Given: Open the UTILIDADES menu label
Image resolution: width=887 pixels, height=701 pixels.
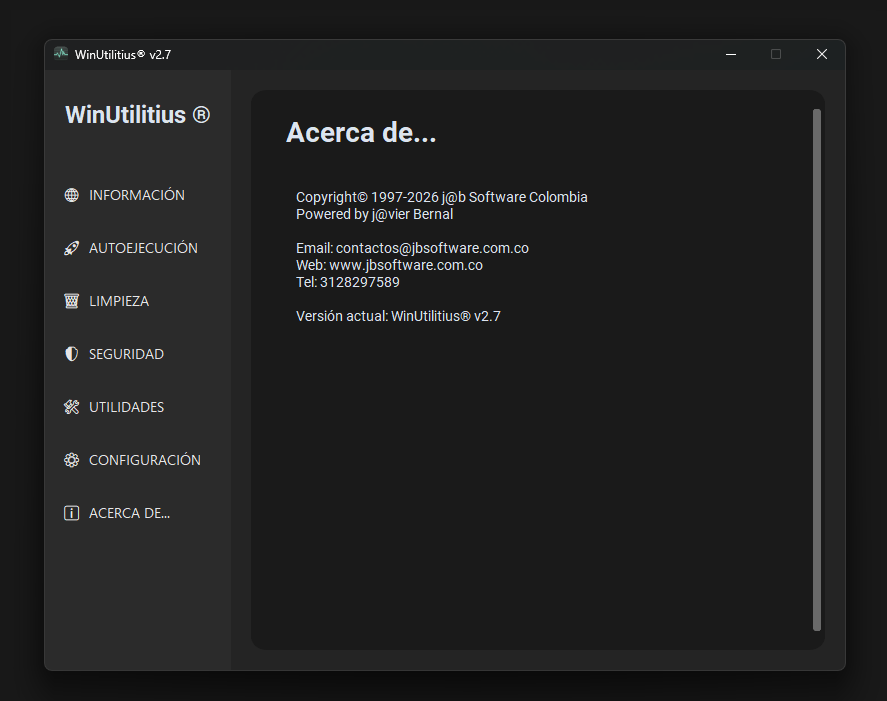Looking at the screenshot, I should pyautogui.click(x=126, y=407).
